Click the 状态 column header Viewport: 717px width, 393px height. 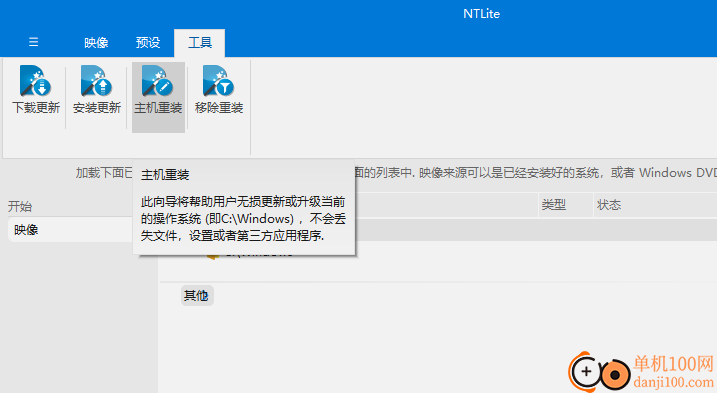[609, 205]
